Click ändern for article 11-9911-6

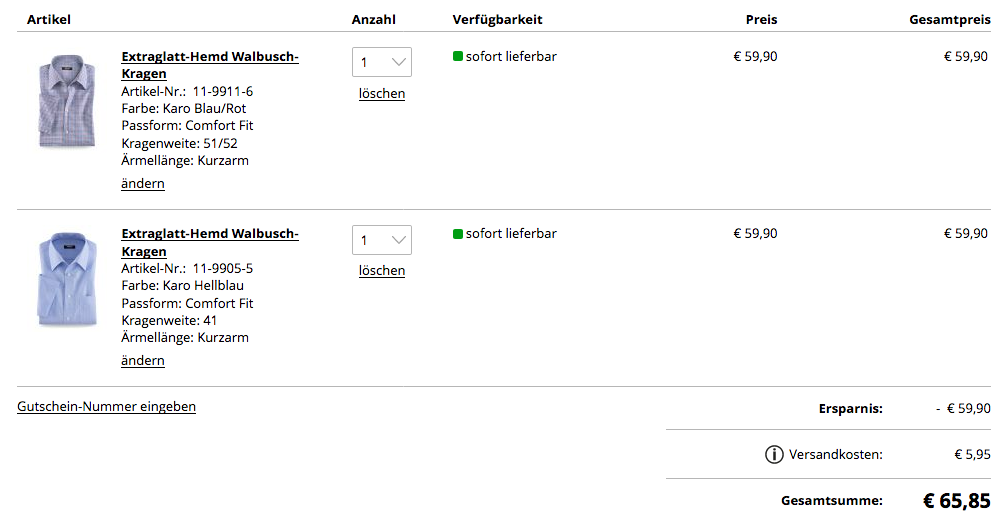tap(143, 184)
